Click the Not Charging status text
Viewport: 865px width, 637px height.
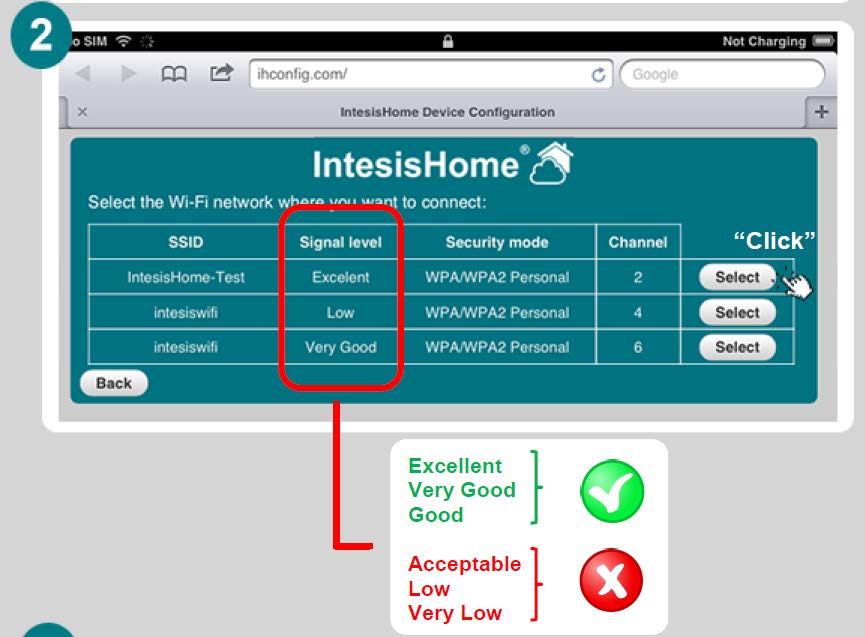[764, 41]
